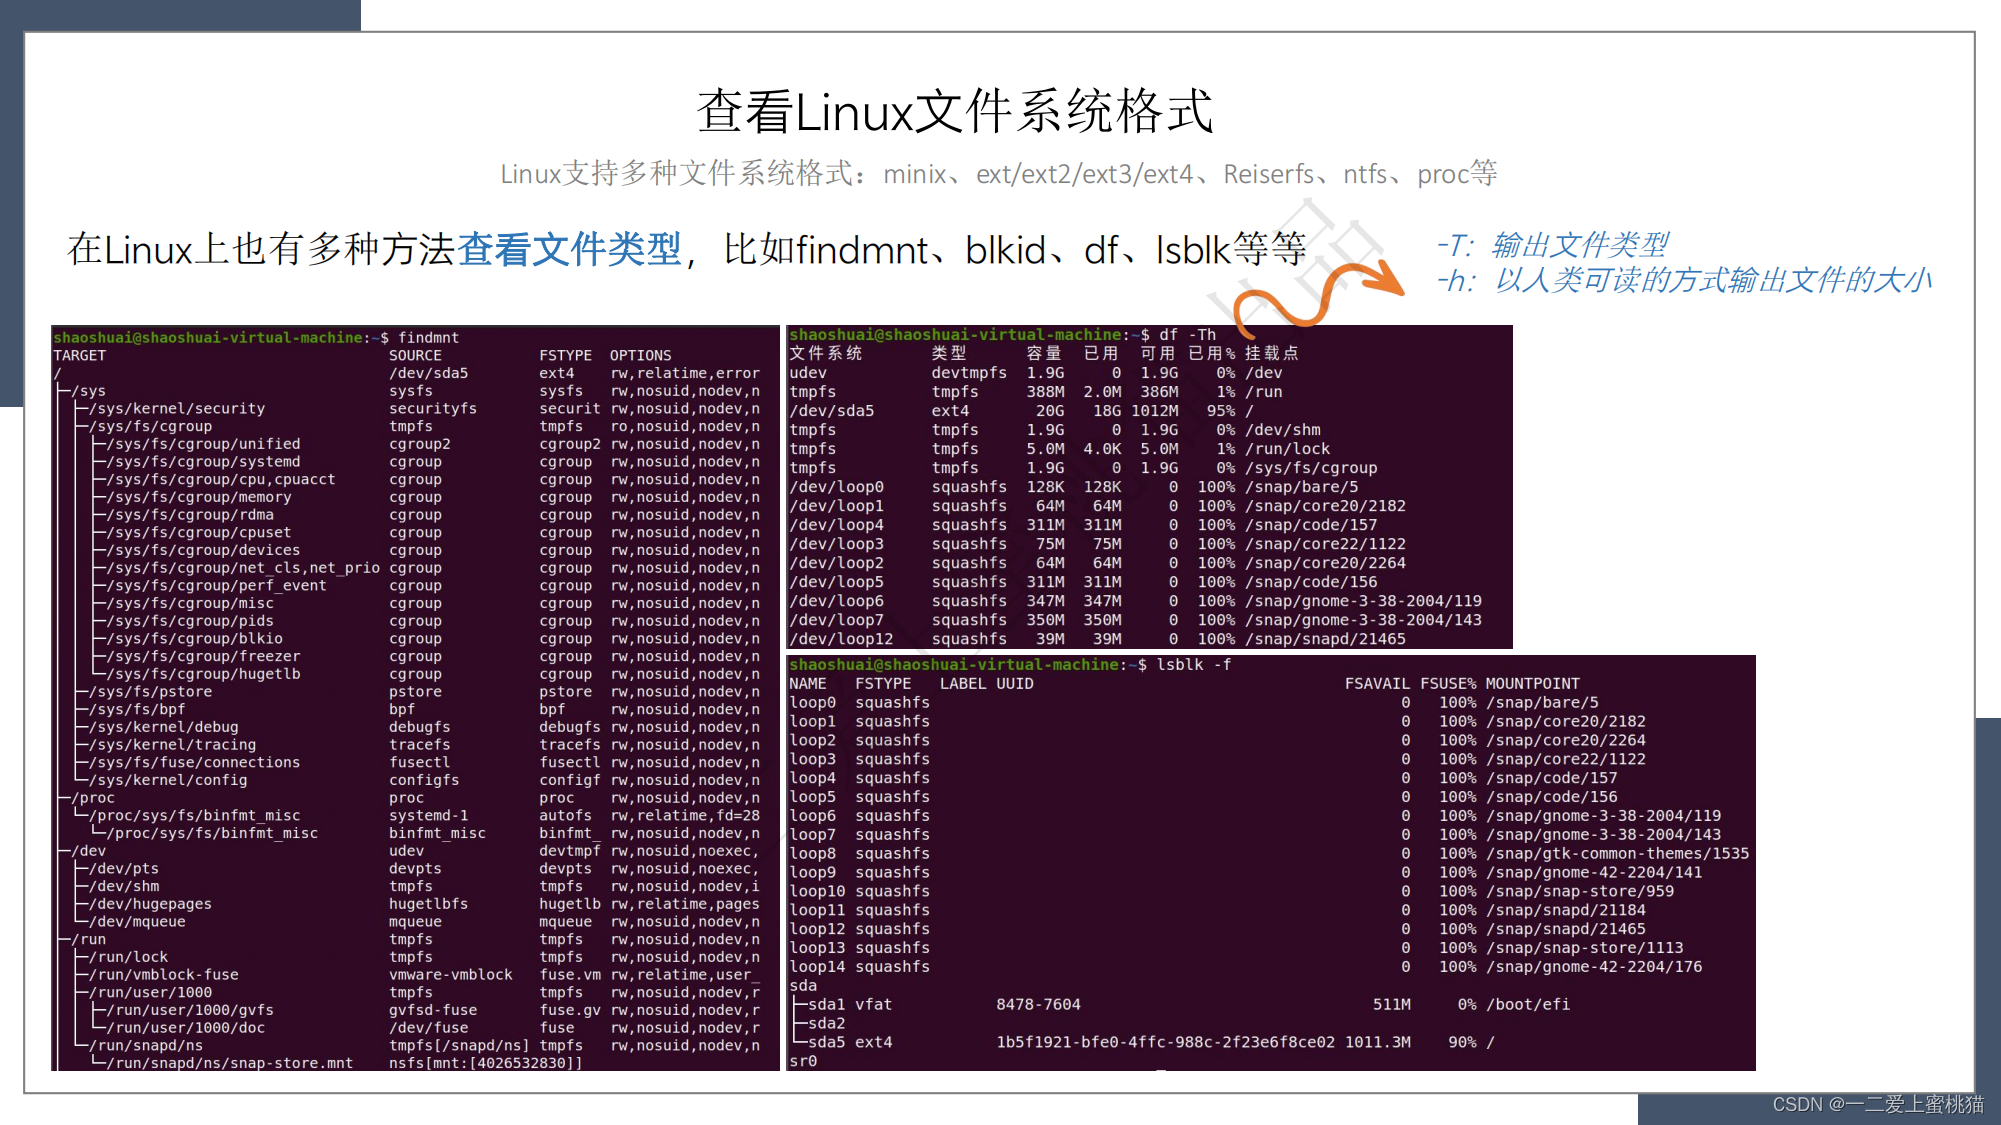This screenshot has height=1125, width=2001.
Task: Click the -h option description note
Action: [1684, 281]
